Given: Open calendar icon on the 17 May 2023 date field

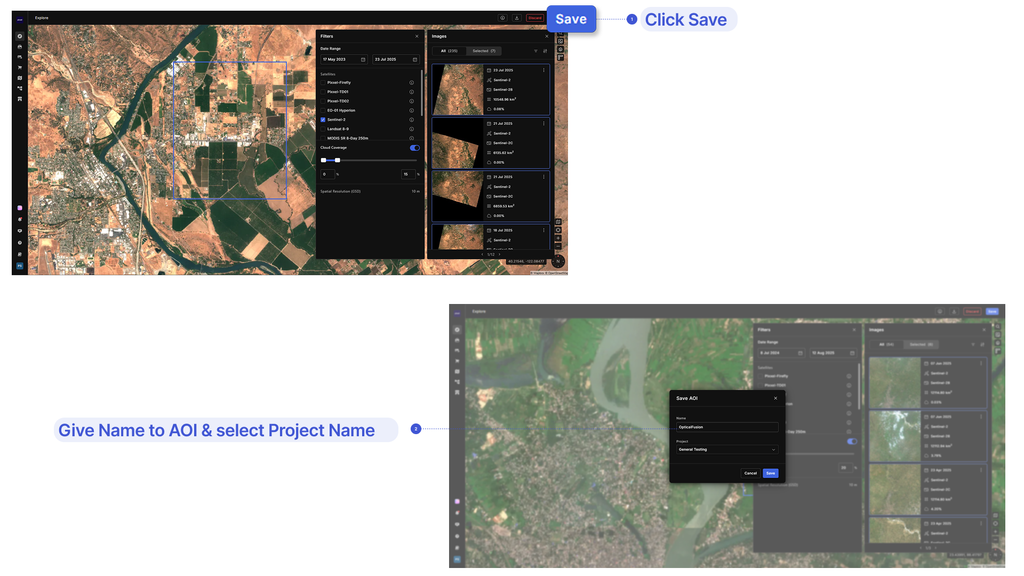Looking at the screenshot, I should pos(363,59).
